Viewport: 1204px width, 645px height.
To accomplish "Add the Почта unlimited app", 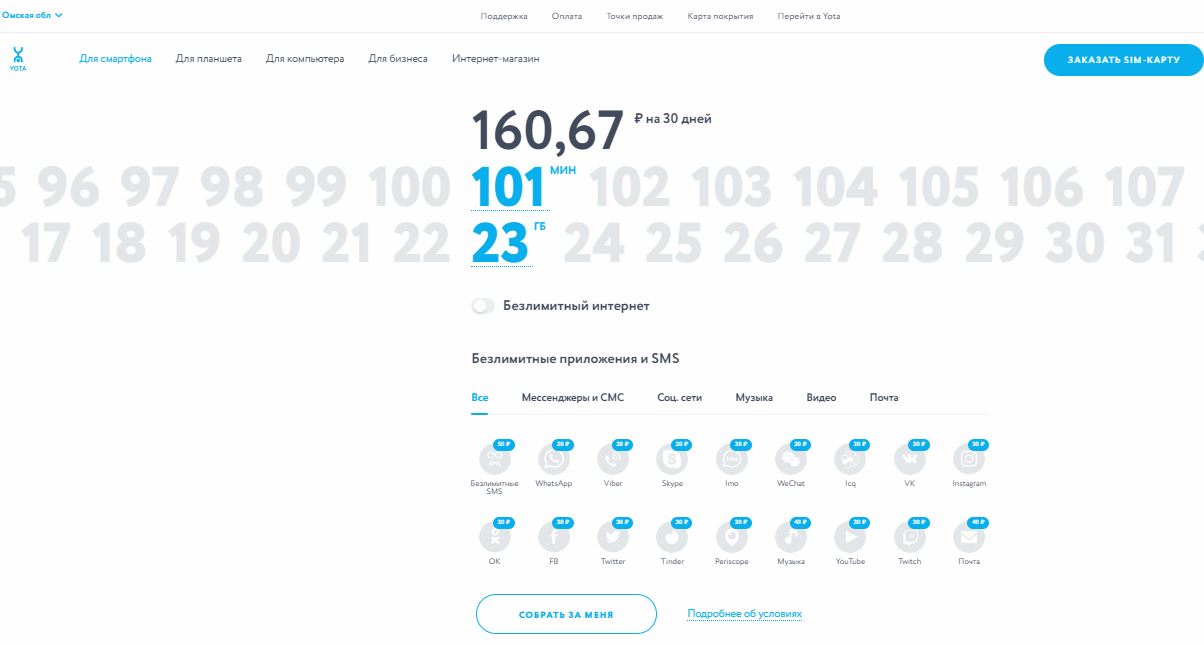I will coord(969,538).
